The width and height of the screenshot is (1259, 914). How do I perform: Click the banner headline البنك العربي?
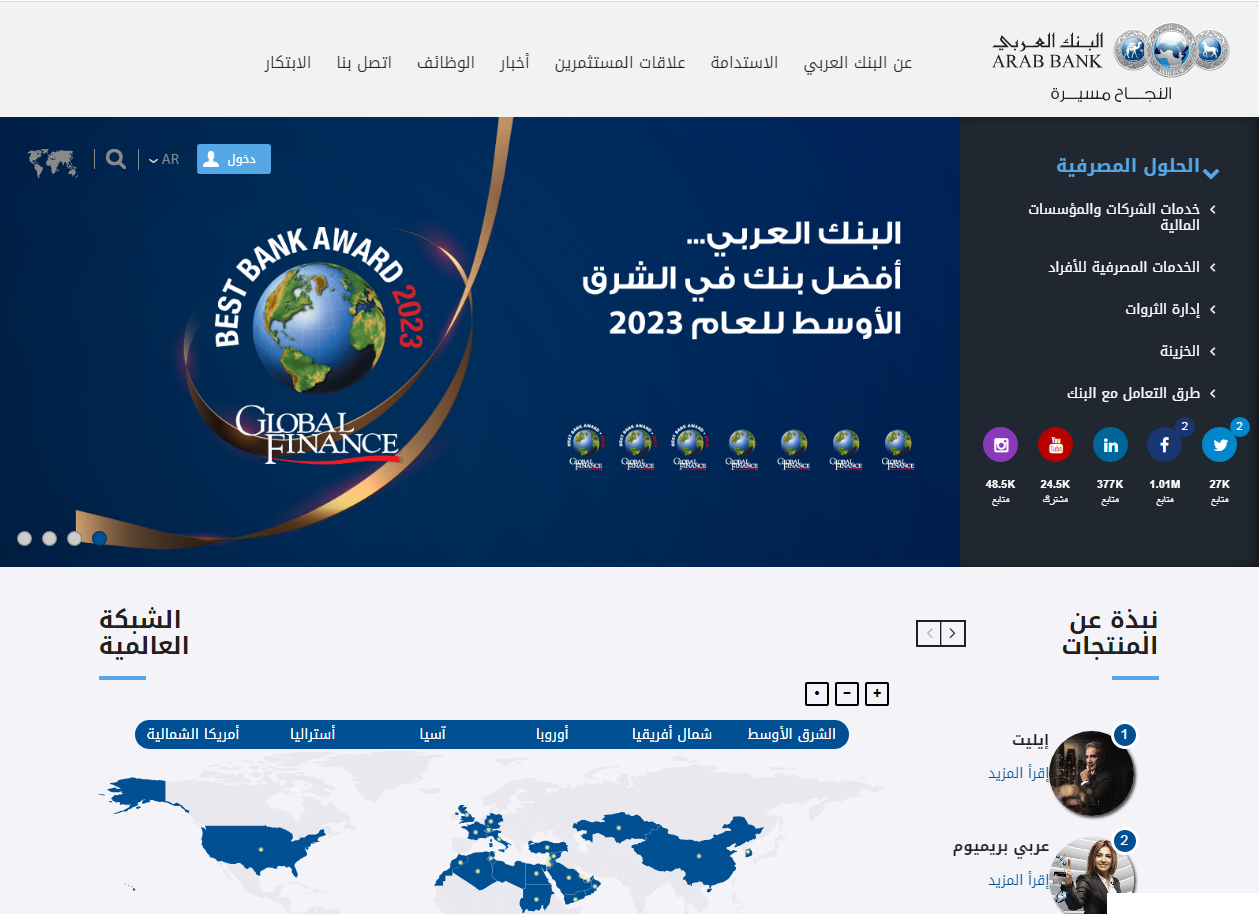point(795,234)
